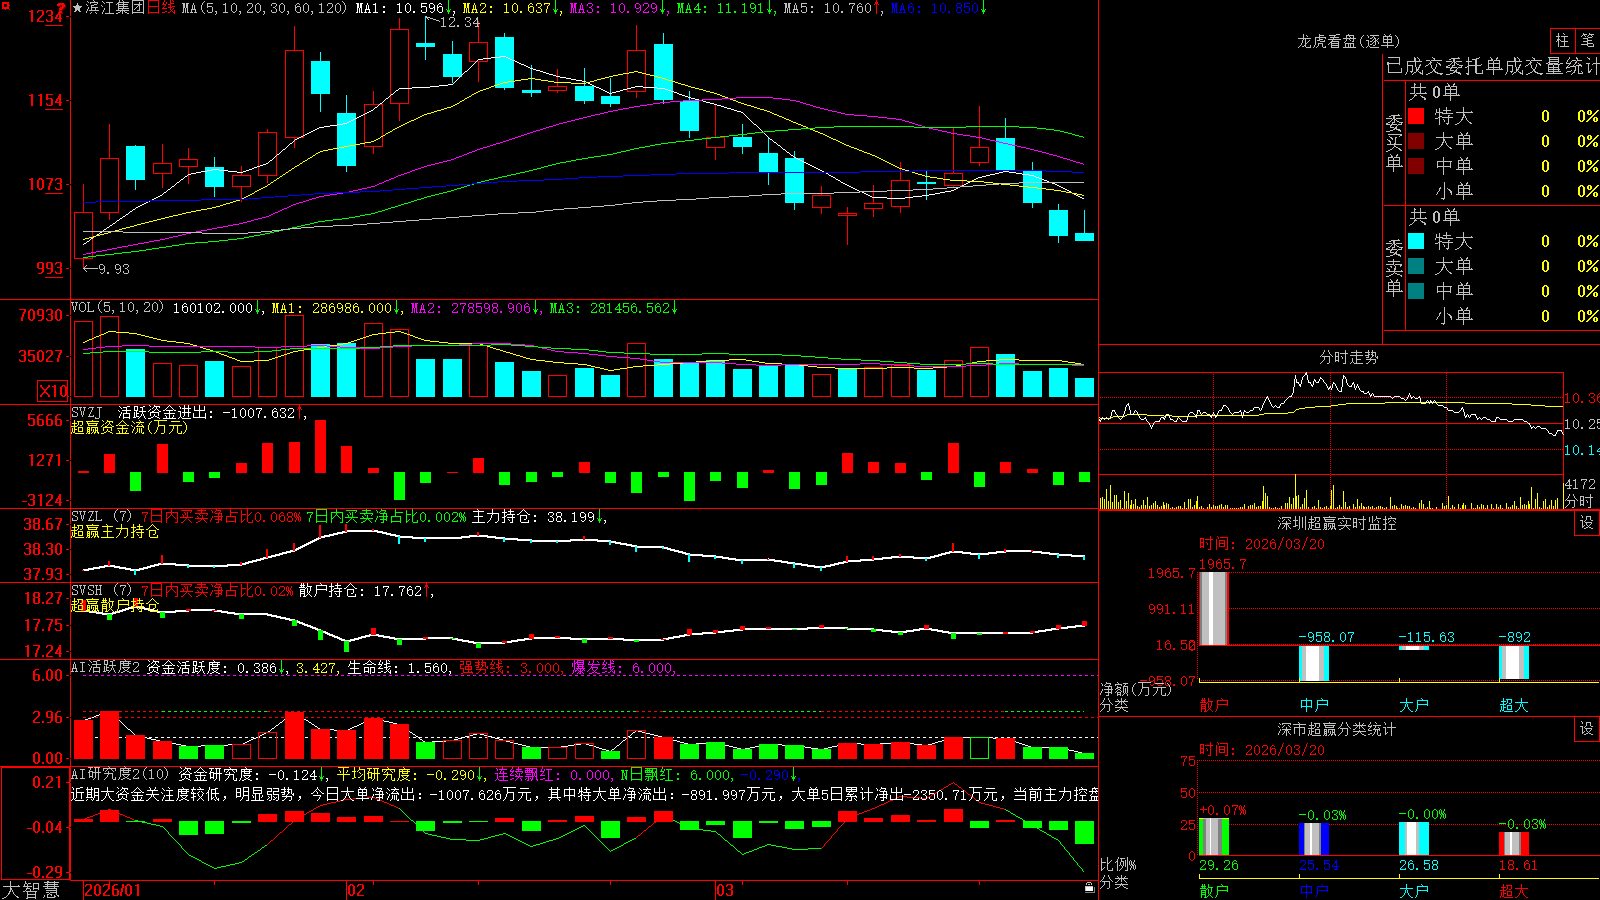
Task: Click the SVZL (7) indicator label
Action: point(101,517)
